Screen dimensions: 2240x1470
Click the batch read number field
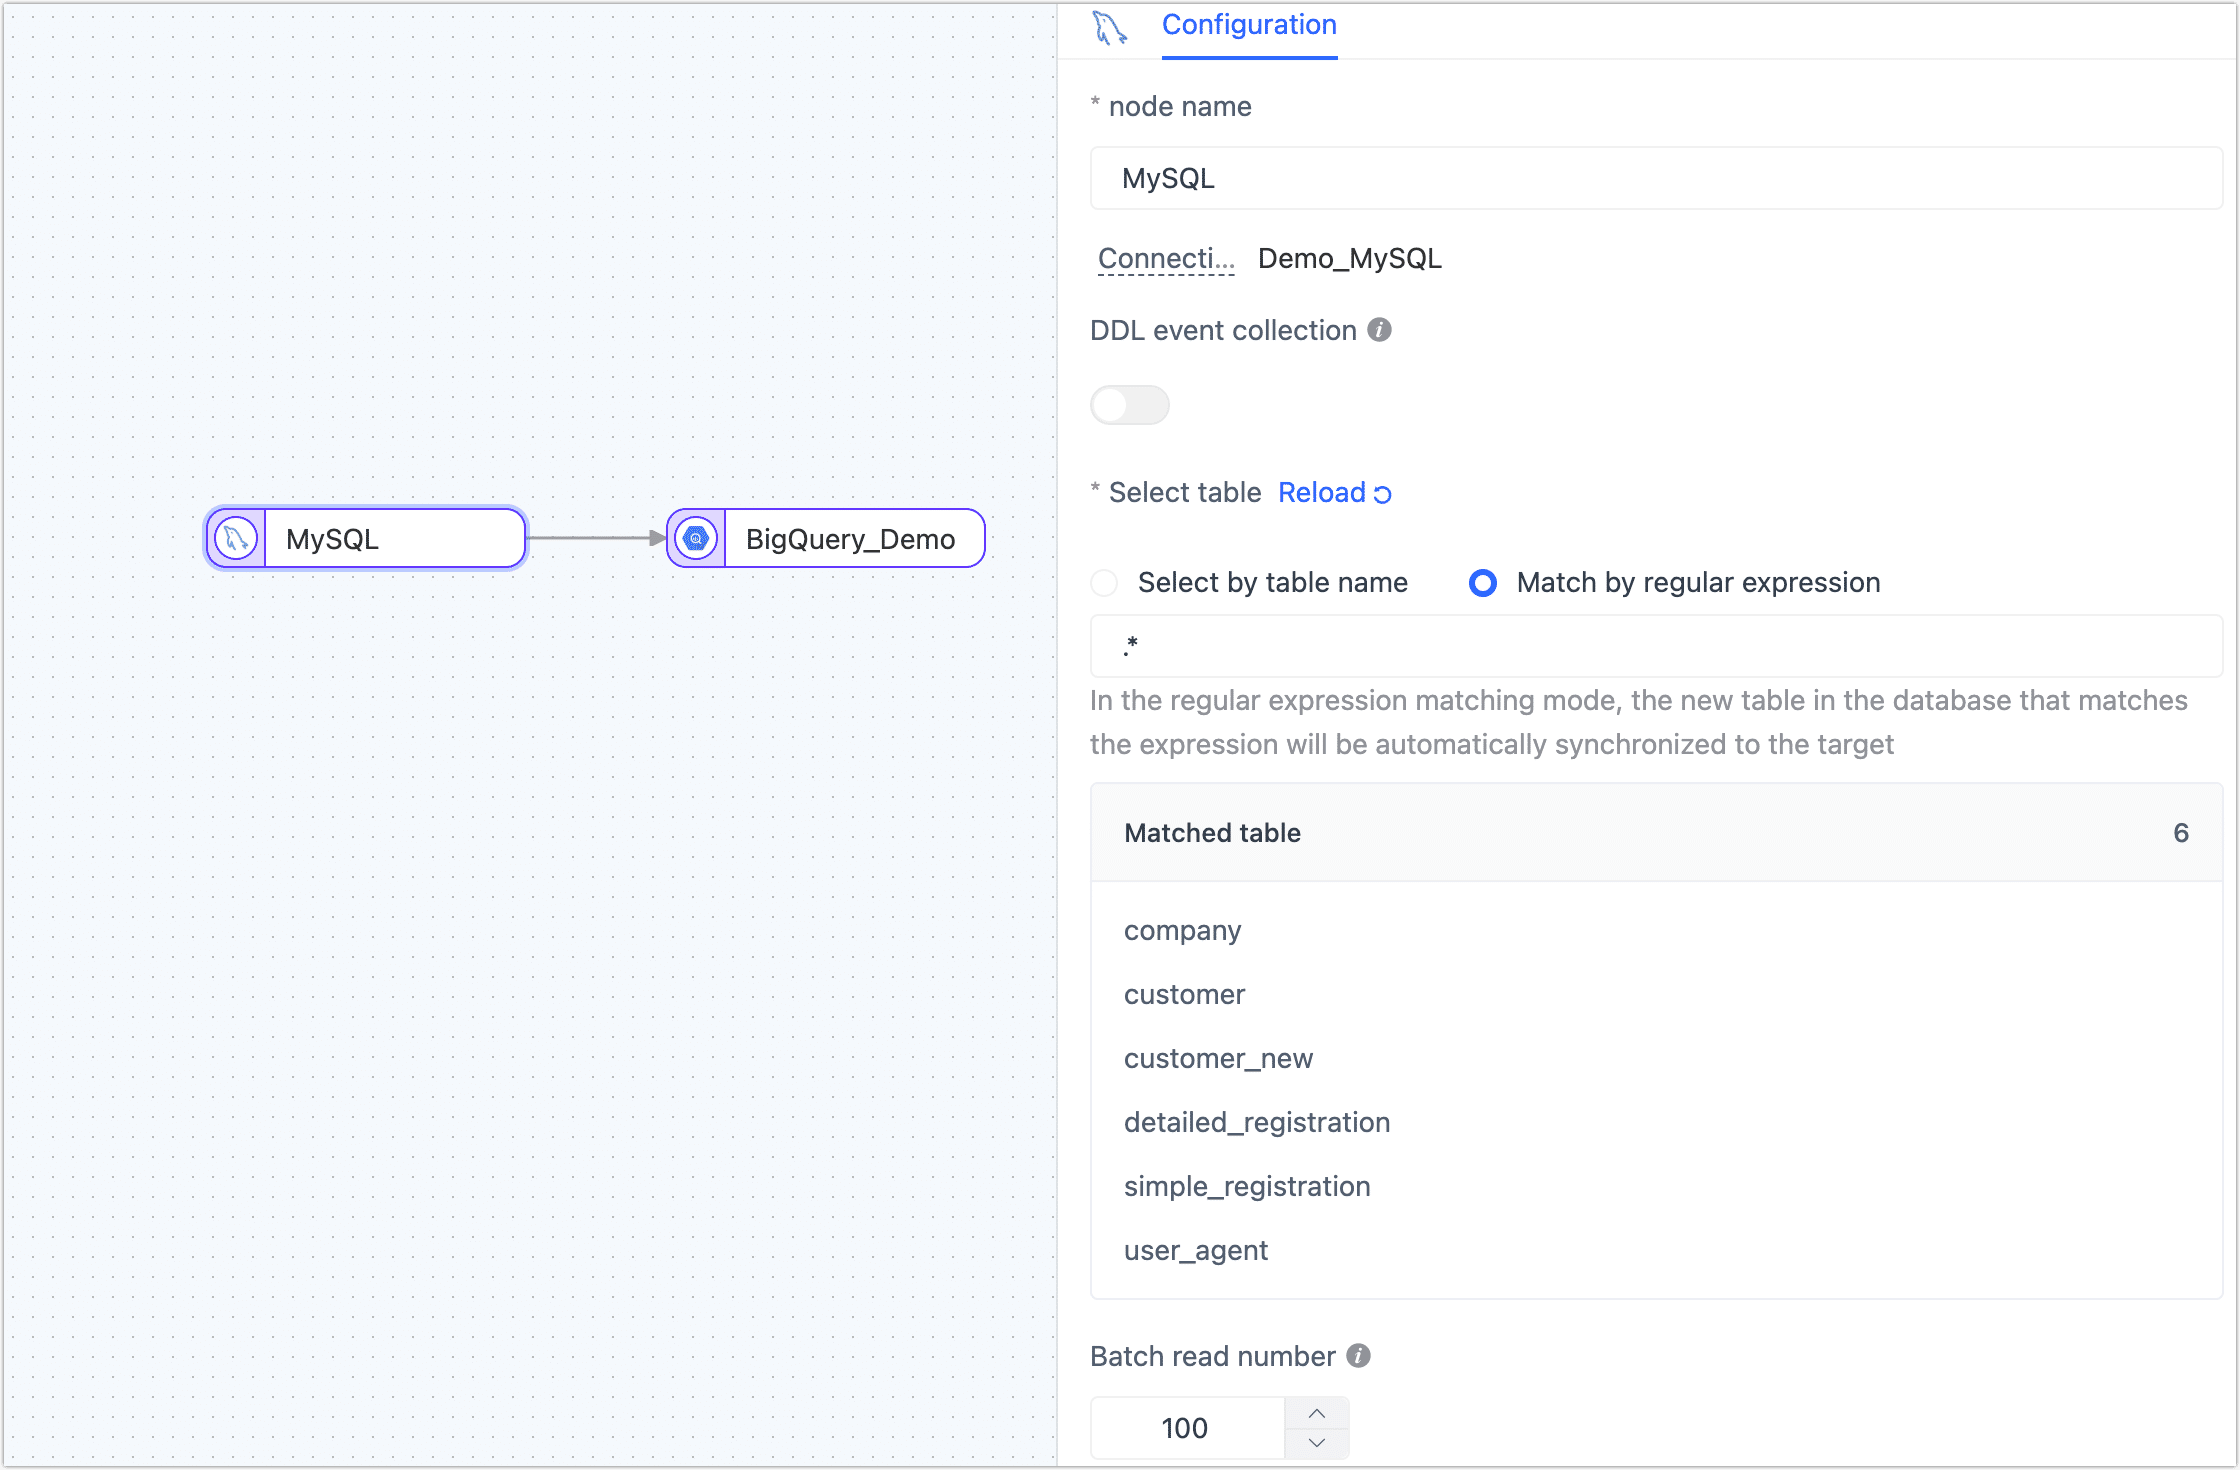[1186, 1428]
